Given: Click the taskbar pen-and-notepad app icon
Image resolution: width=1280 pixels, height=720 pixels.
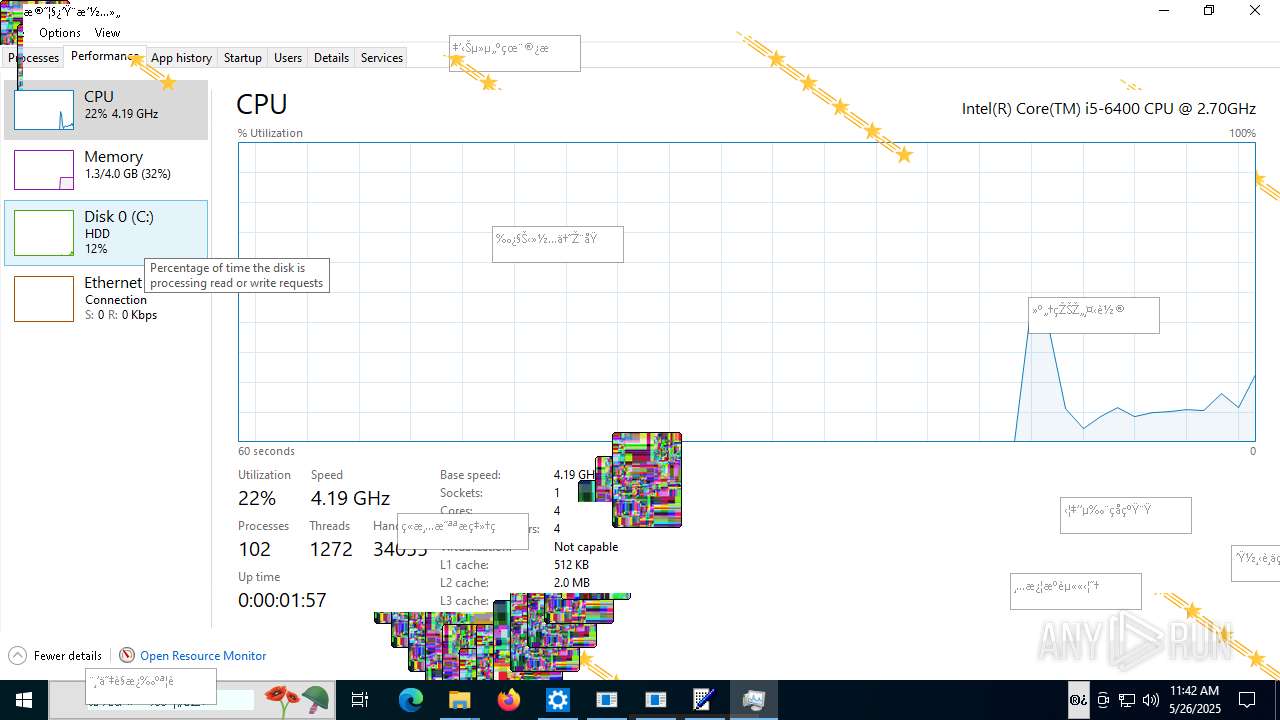Looking at the screenshot, I should coord(704,700).
